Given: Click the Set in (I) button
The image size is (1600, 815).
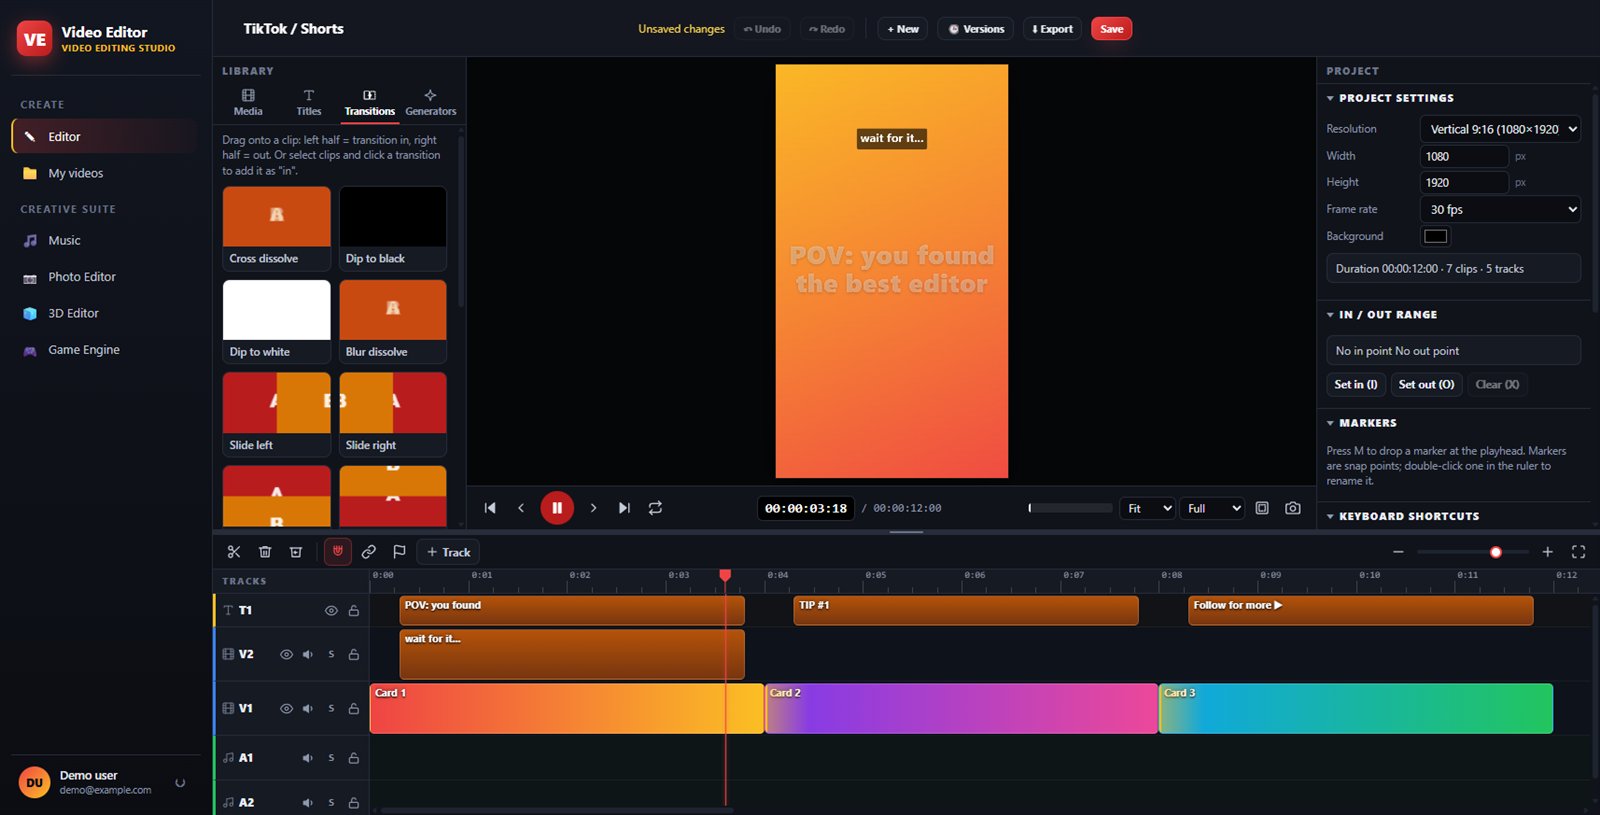Looking at the screenshot, I should click(x=1356, y=384).
